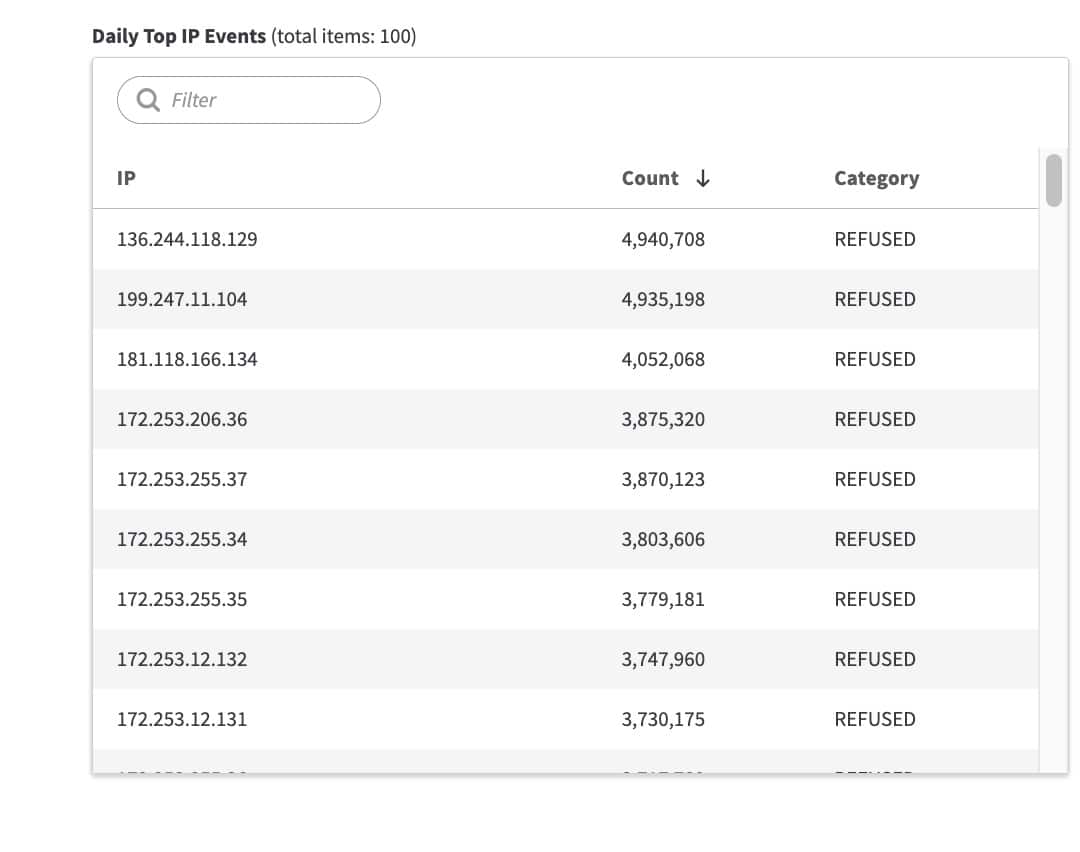This screenshot has height=852, width=1080.
Task: Click count value 3,747,960
Action: tap(663, 659)
